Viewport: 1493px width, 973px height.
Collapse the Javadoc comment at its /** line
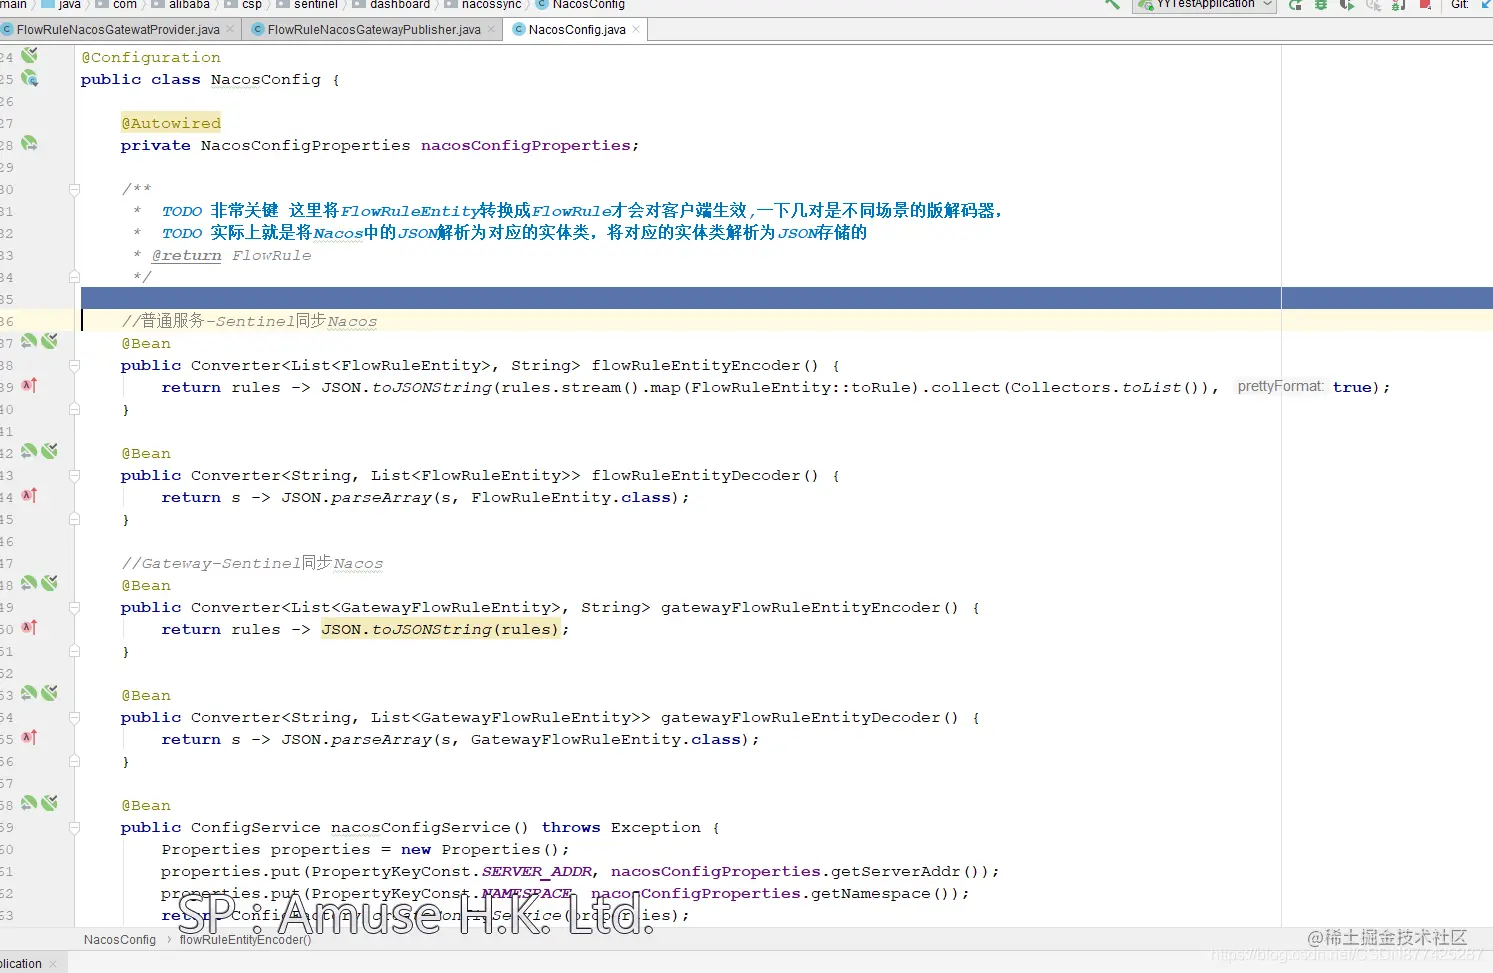(74, 189)
